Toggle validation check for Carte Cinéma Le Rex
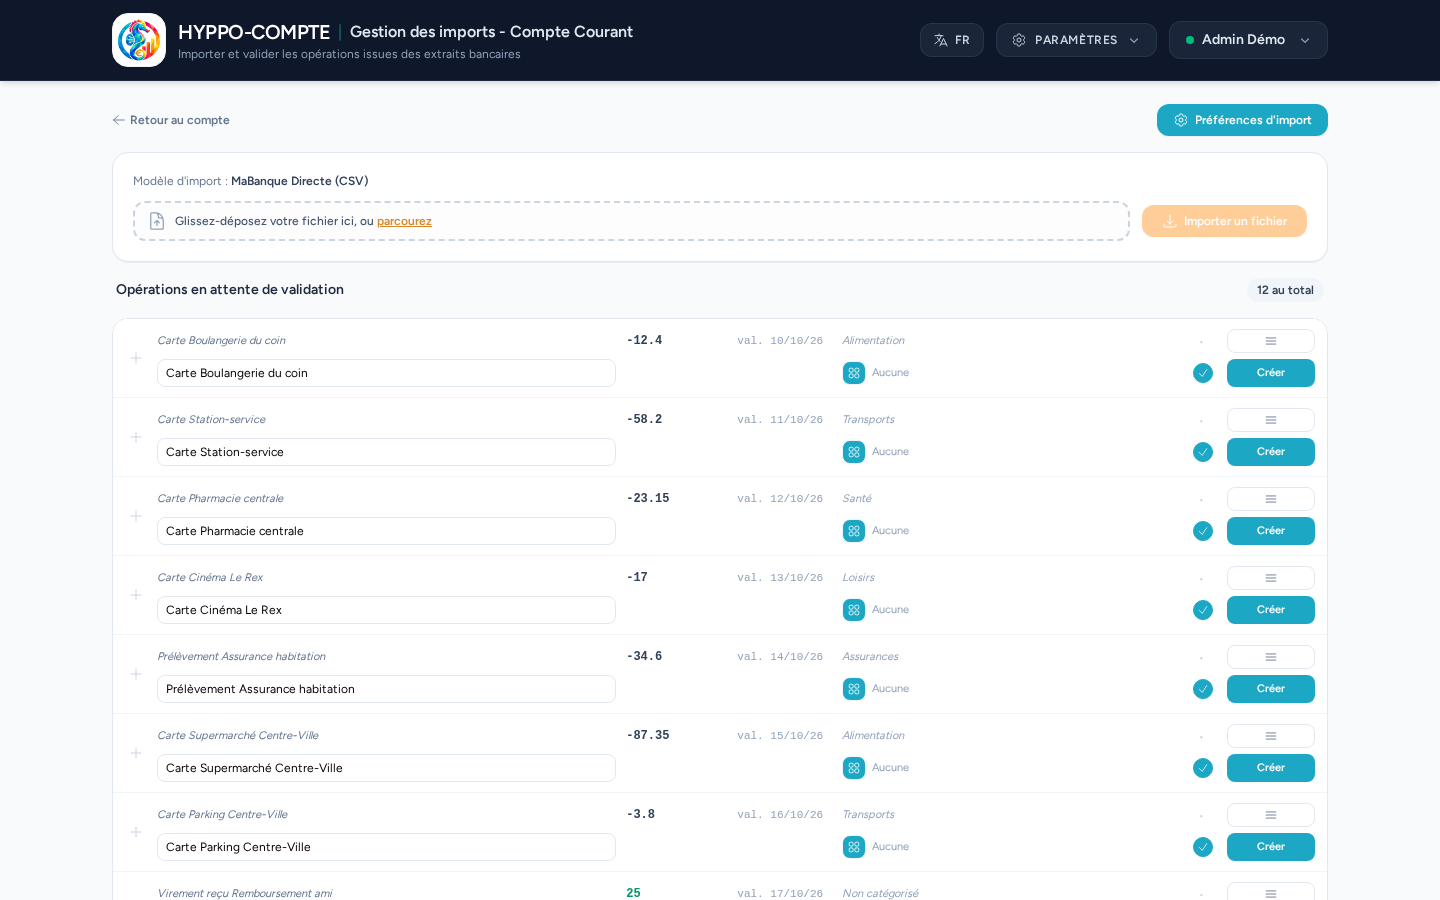The height and width of the screenshot is (900, 1440). [1203, 610]
